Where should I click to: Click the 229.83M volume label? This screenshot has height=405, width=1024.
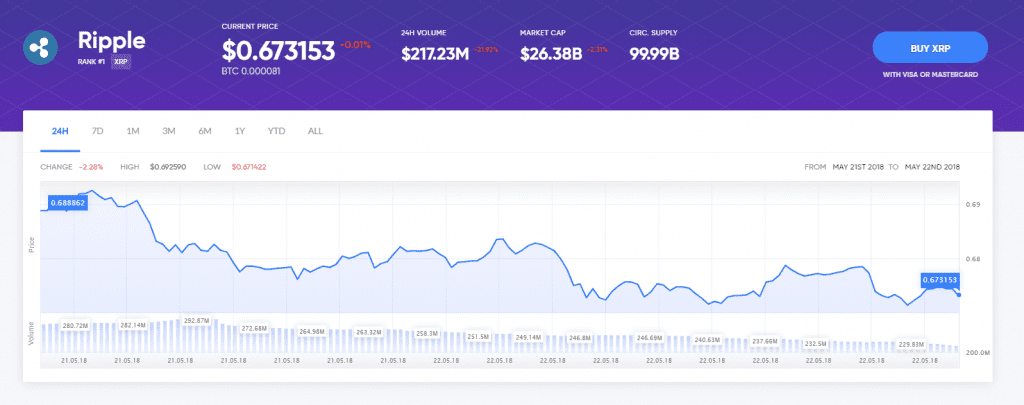click(x=911, y=344)
